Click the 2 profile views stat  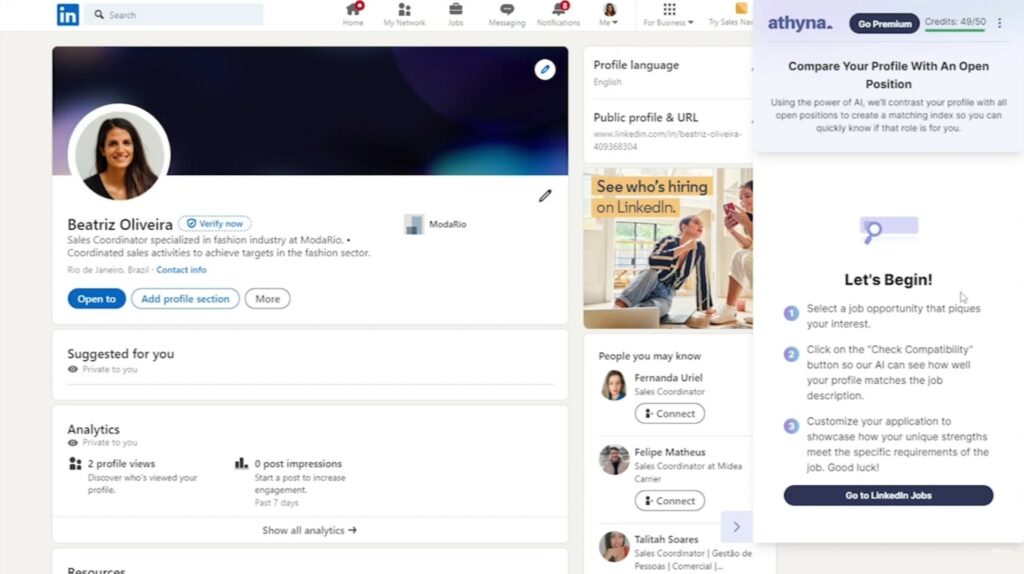click(121, 464)
